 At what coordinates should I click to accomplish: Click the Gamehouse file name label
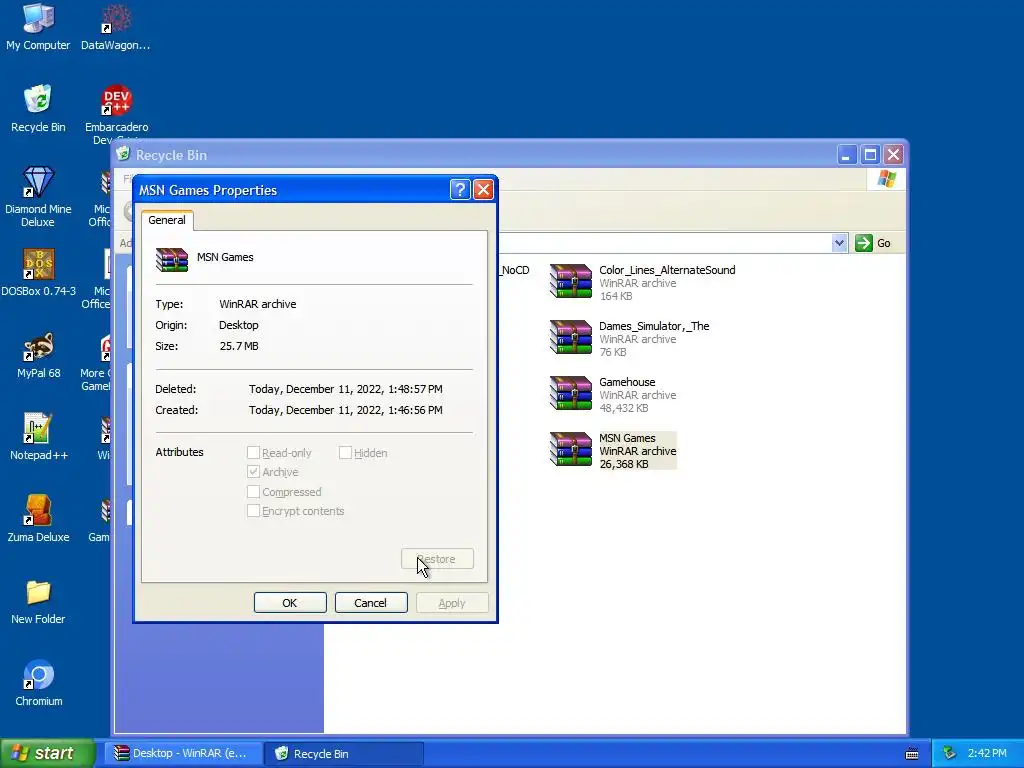(627, 382)
